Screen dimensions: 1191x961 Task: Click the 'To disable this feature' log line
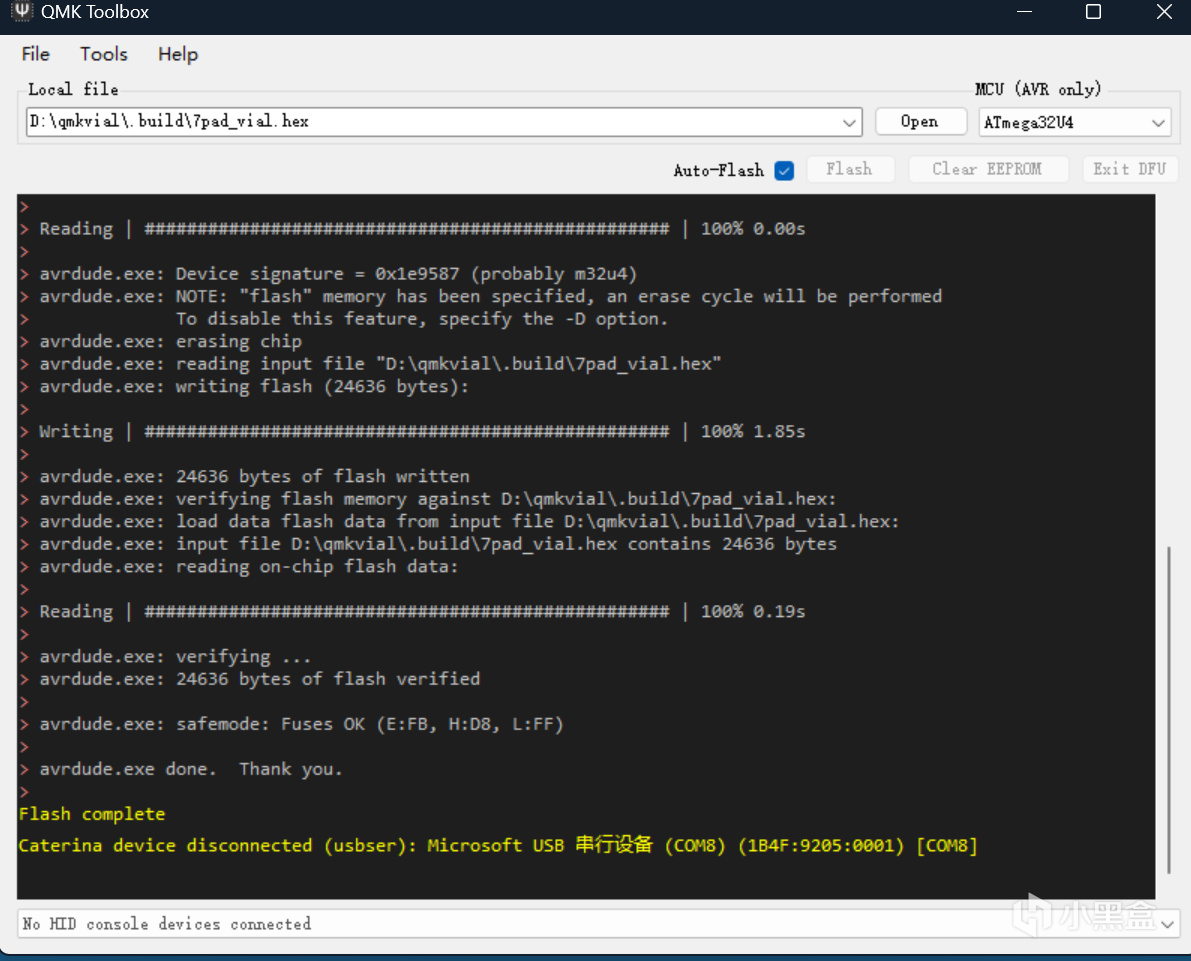click(x=422, y=318)
